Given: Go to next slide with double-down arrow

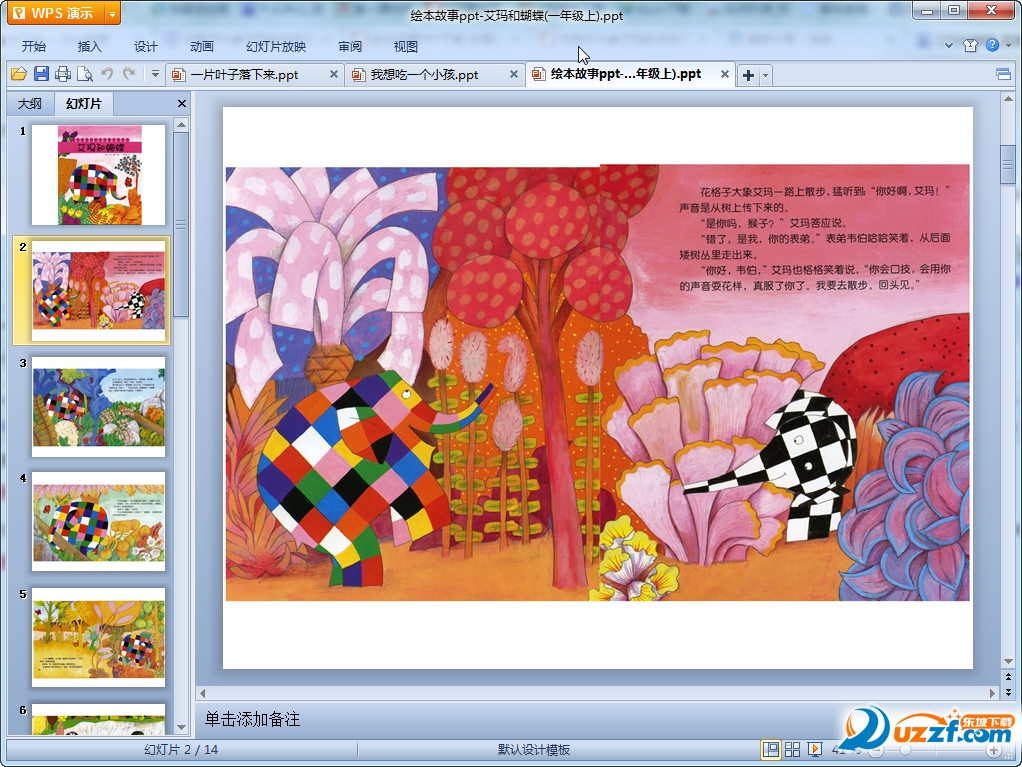Looking at the screenshot, I should click(1008, 691).
